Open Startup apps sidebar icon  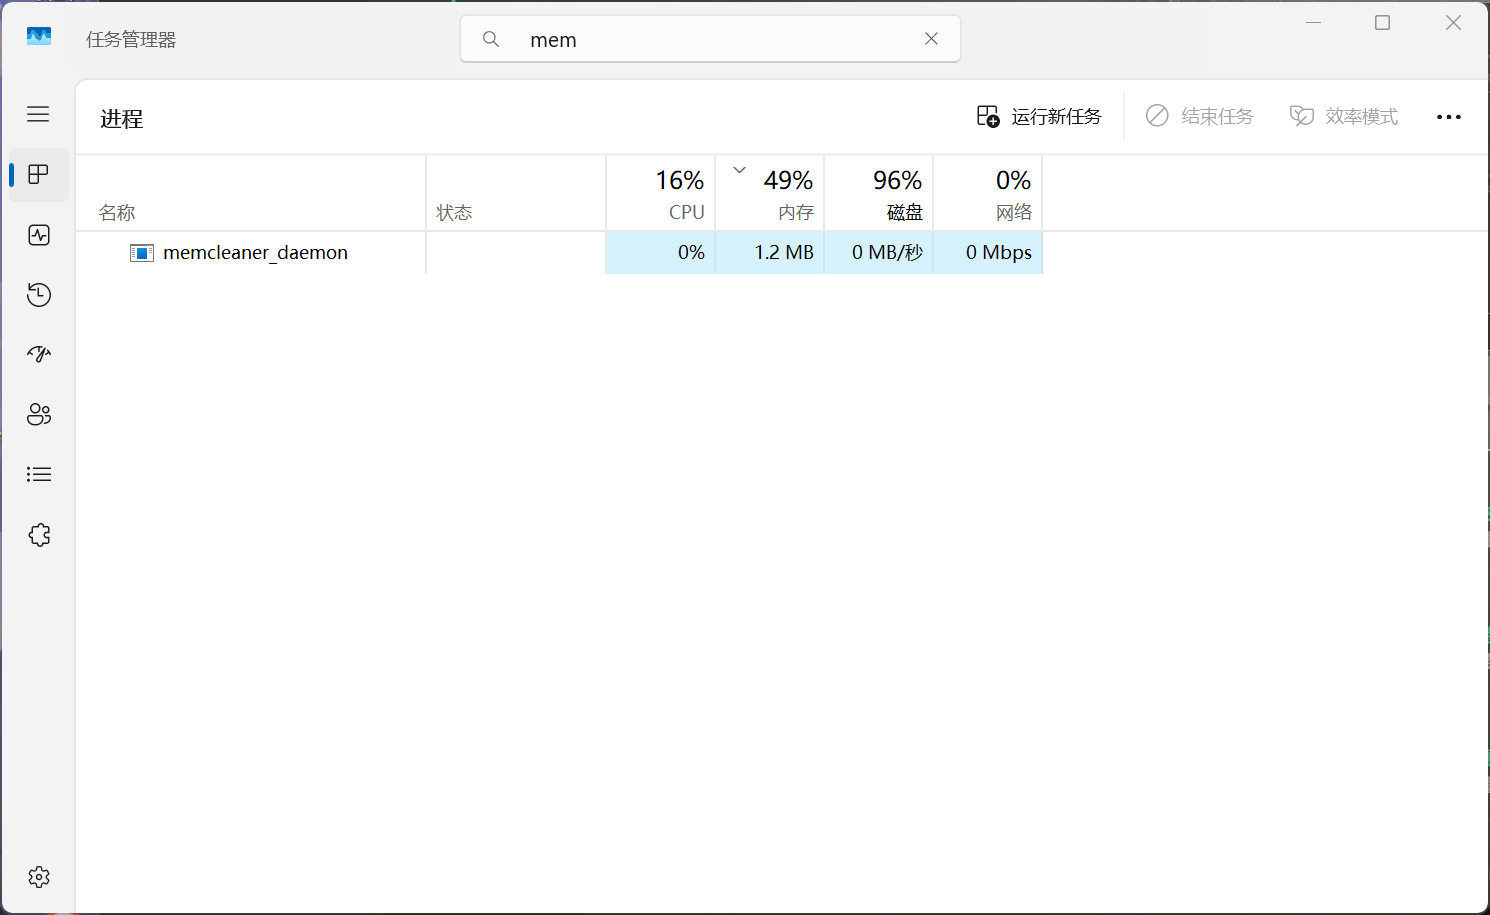pos(39,355)
